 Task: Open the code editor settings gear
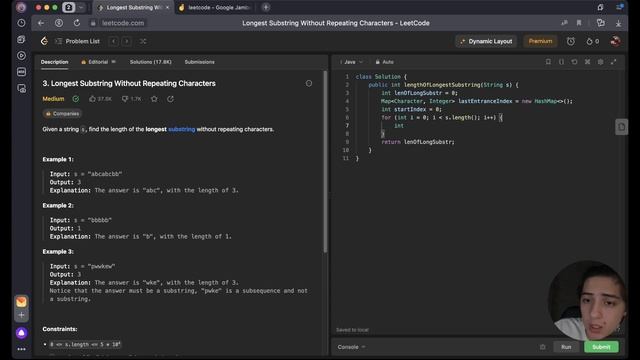click(600, 62)
